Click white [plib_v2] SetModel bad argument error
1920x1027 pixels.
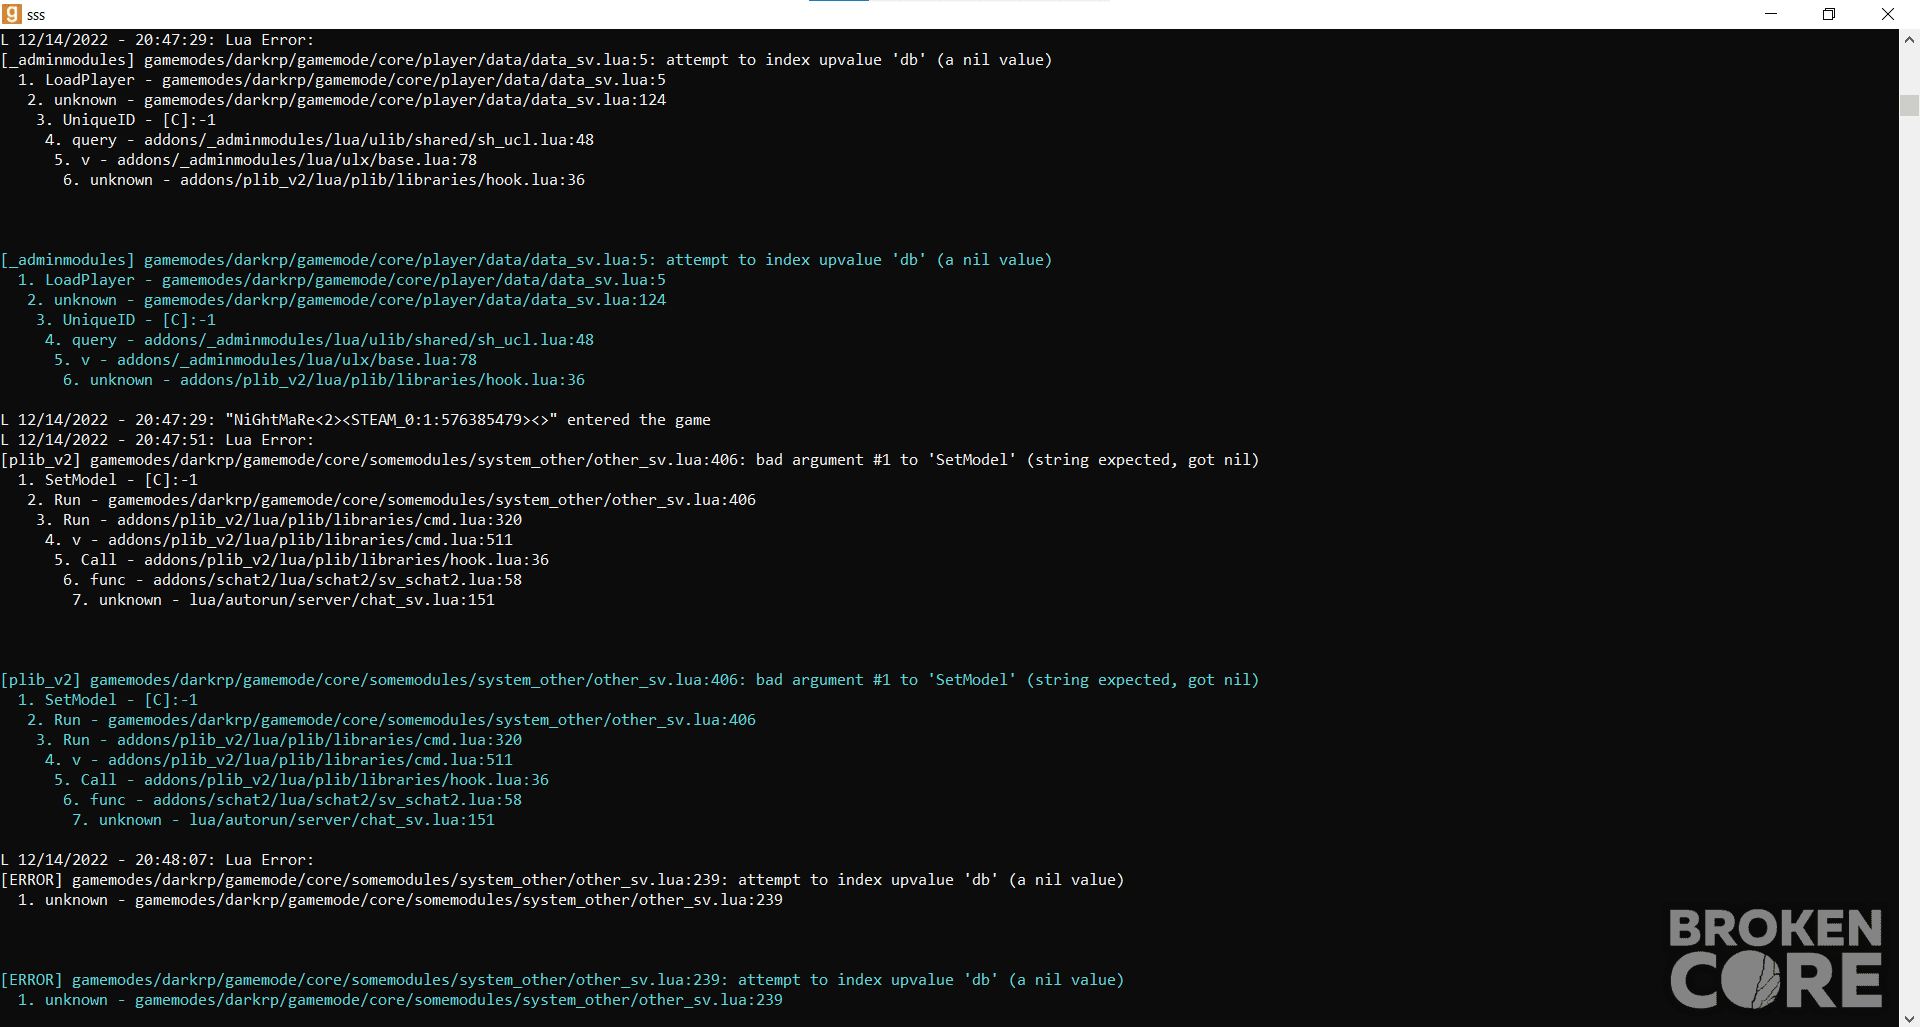(630, 460)
